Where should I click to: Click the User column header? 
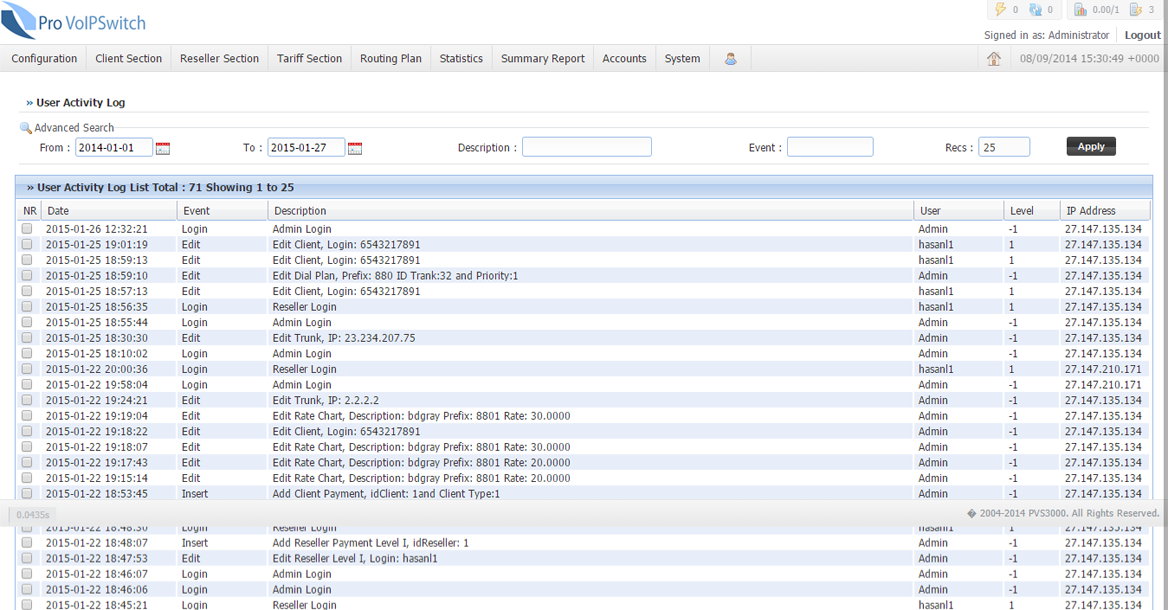[959, 211]
